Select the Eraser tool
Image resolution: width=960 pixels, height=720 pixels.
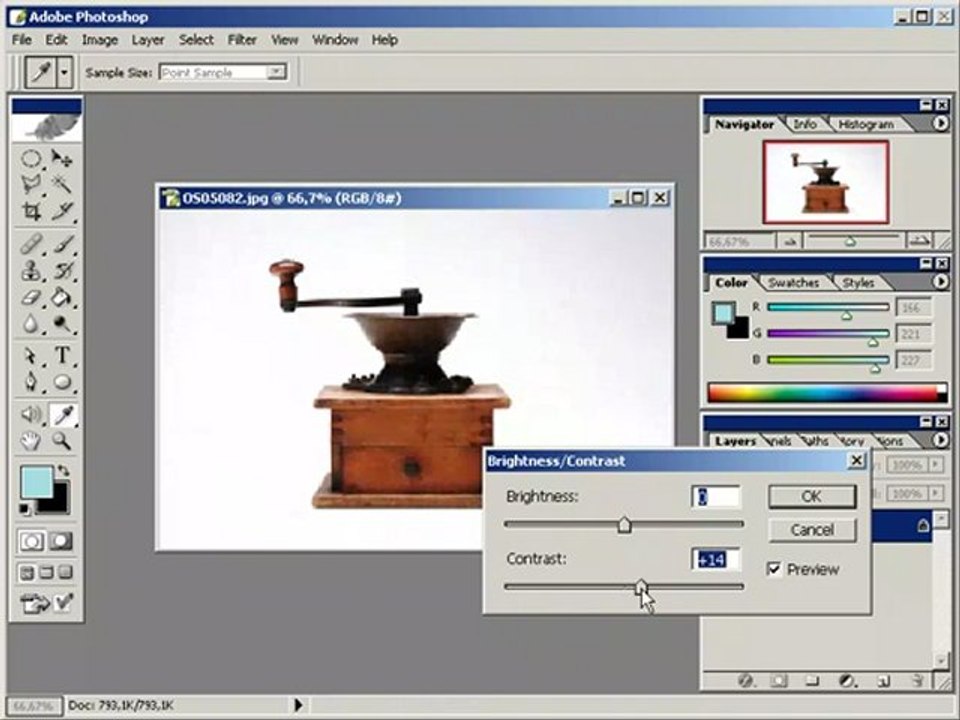tap(31, 298)
